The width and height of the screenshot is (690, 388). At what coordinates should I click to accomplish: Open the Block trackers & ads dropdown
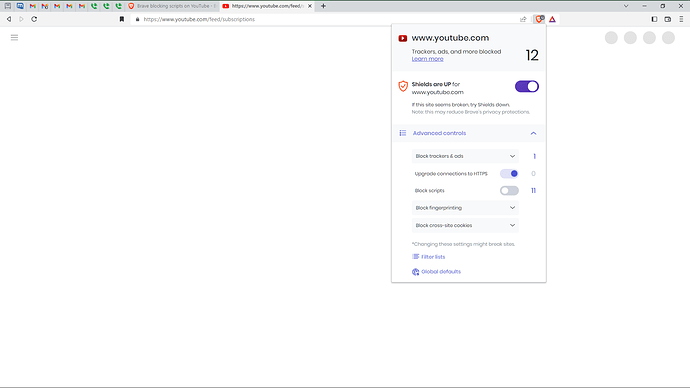coord(465,156)
